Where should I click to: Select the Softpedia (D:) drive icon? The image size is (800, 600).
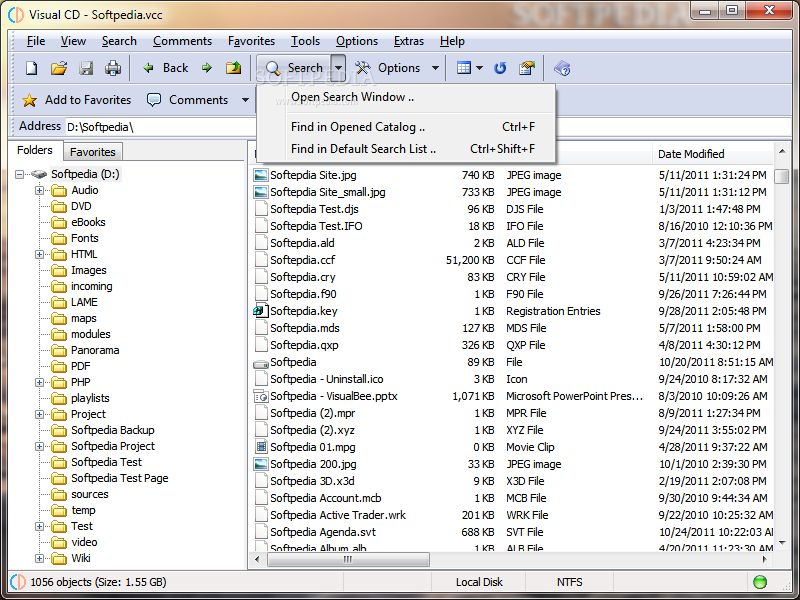pos(39,174)
